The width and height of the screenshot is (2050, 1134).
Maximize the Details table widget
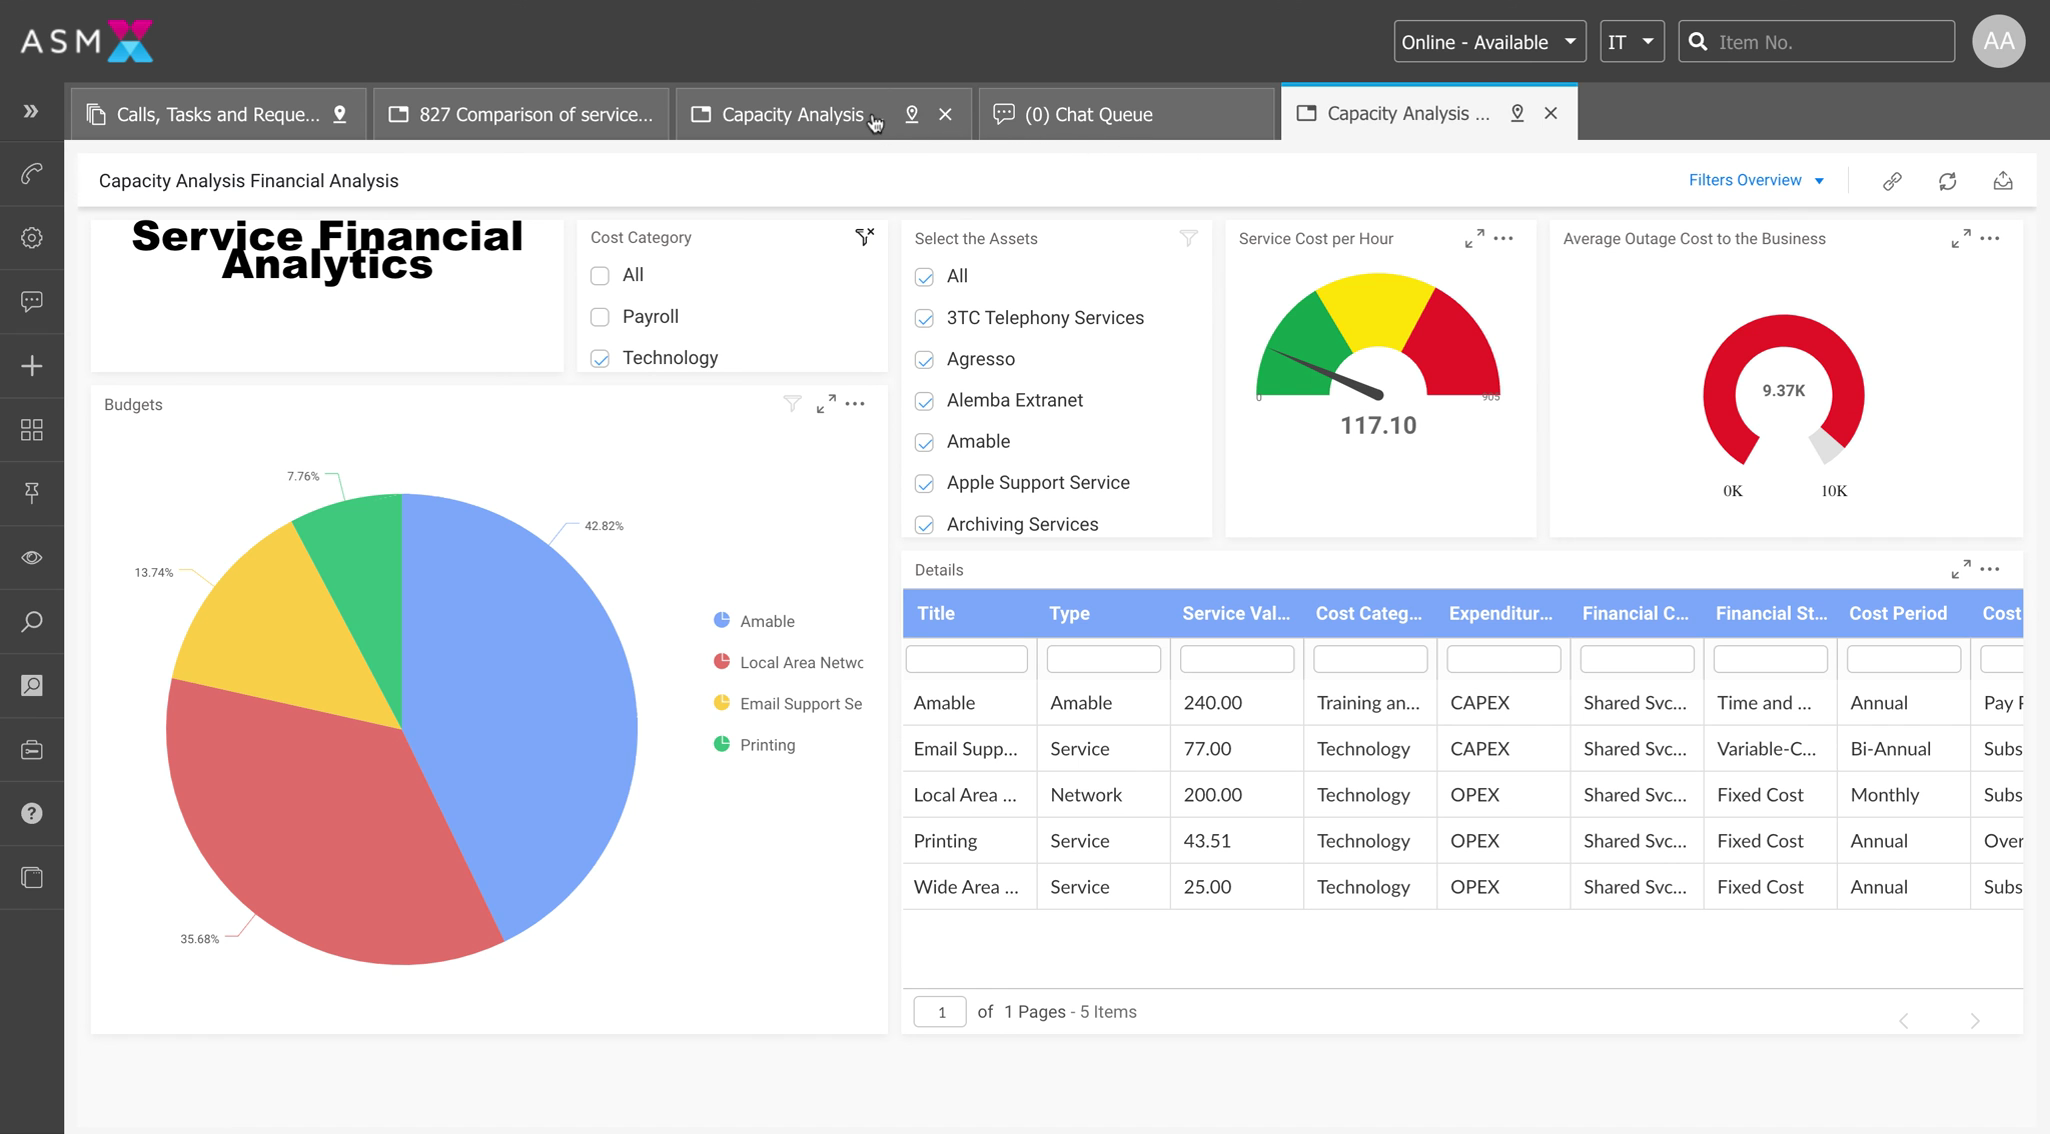1961,569
